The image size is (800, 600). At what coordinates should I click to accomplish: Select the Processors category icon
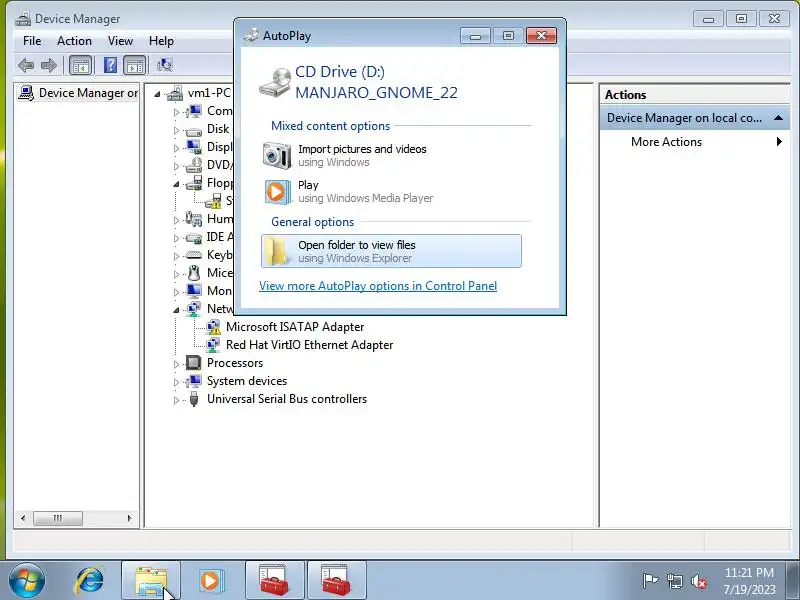[x=193, y=363]
